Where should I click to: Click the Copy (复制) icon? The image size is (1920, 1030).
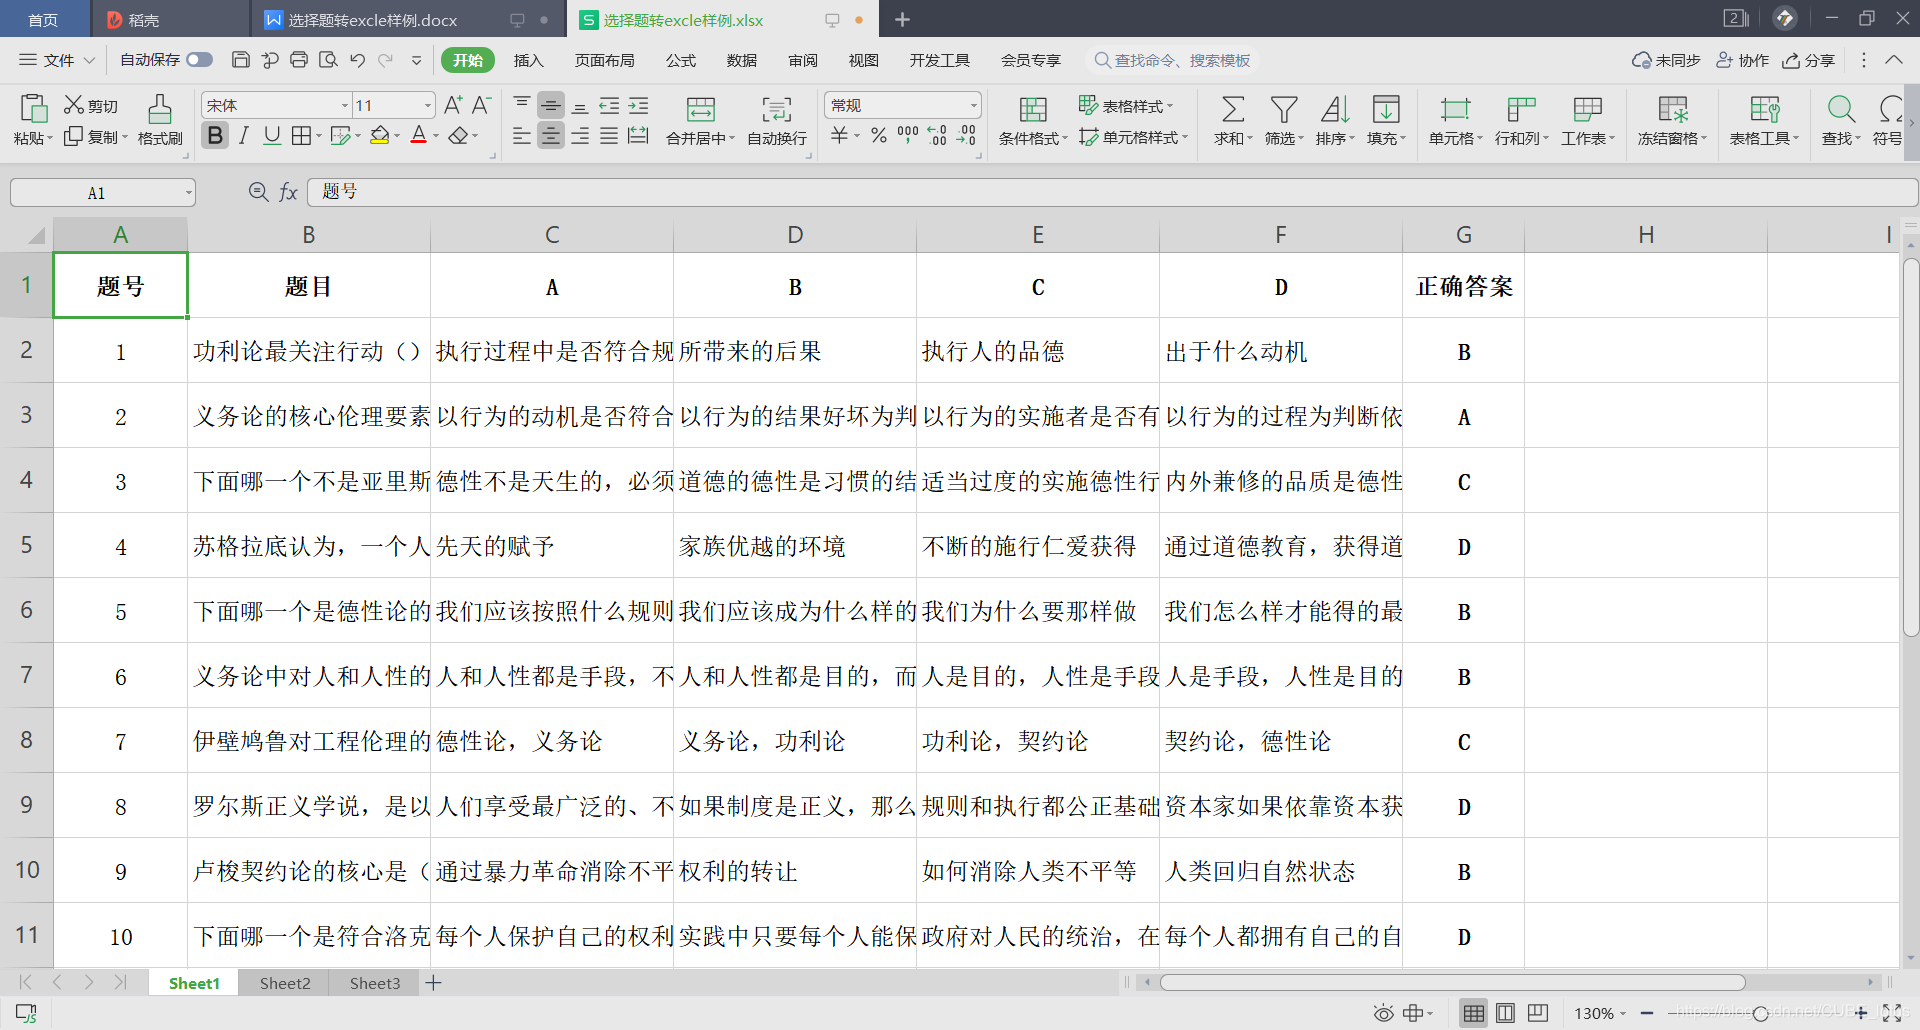click(x=74, y=136)
